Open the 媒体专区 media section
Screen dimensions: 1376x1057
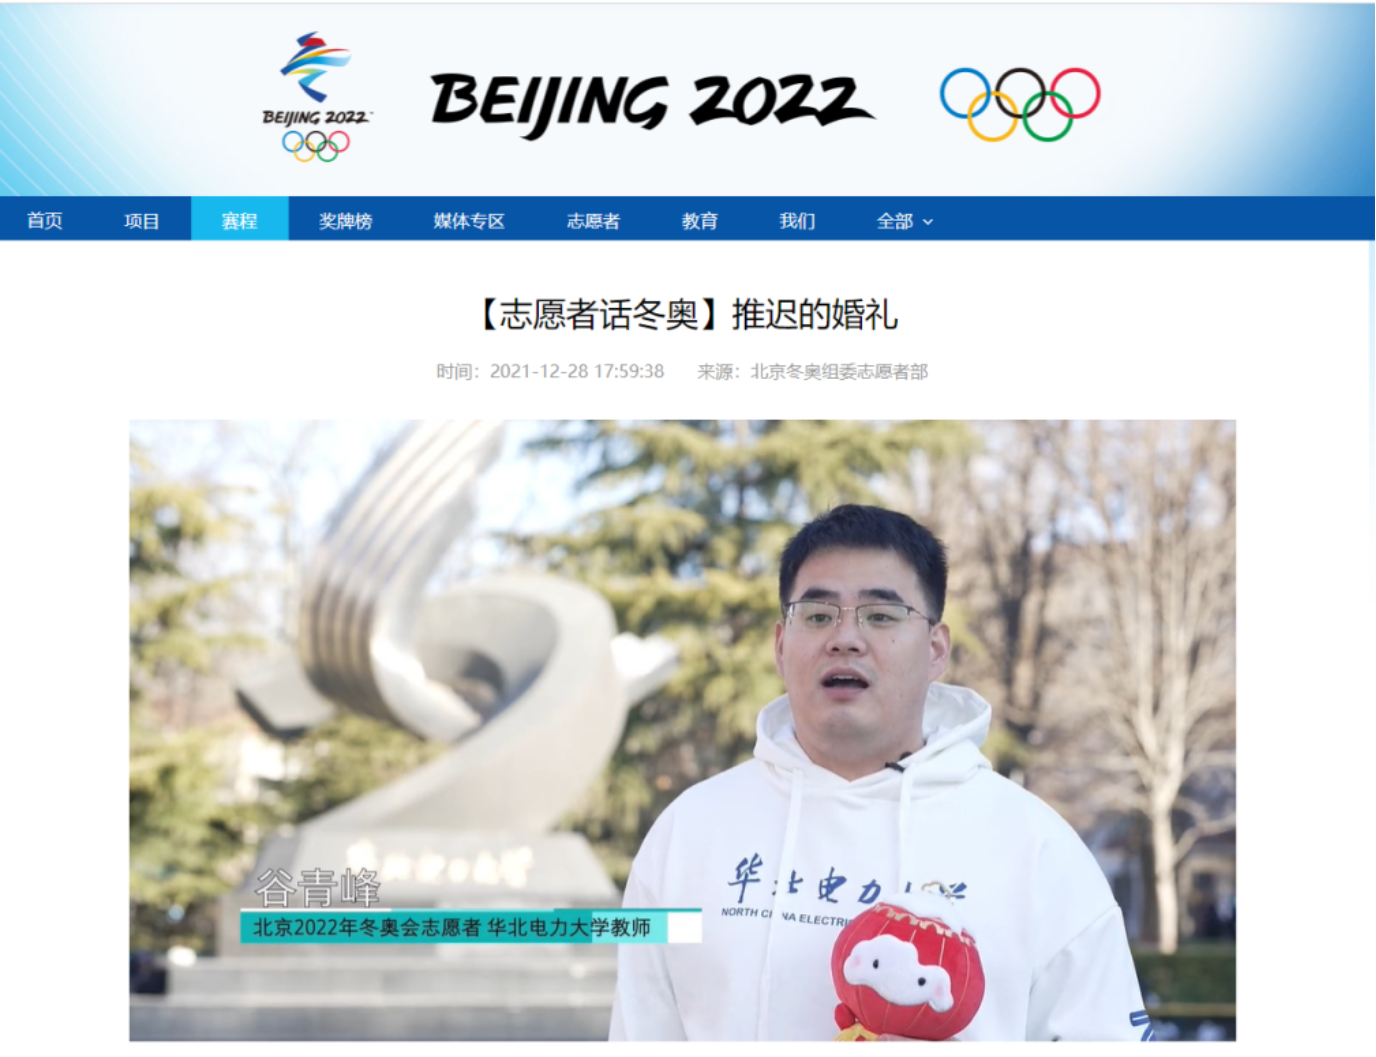point(469,221)
